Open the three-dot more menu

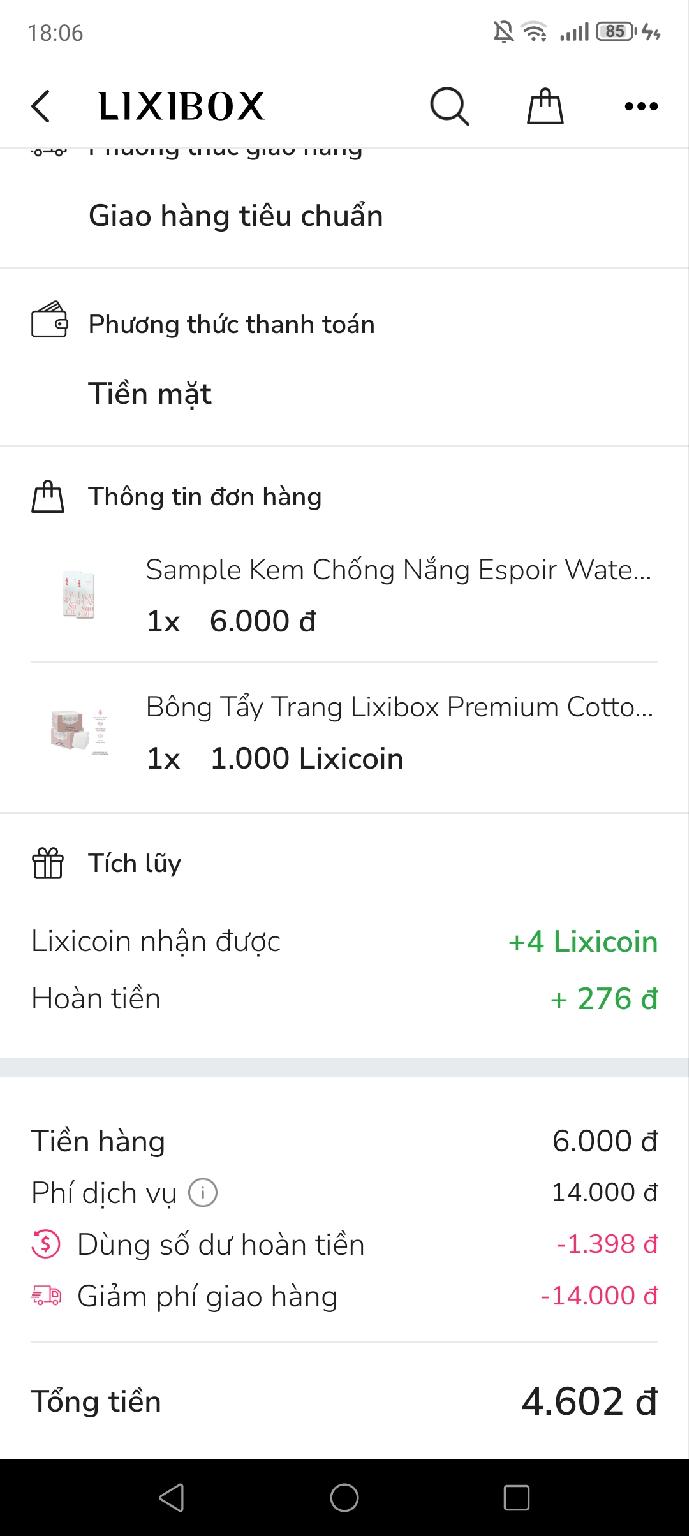coord(641,106)
